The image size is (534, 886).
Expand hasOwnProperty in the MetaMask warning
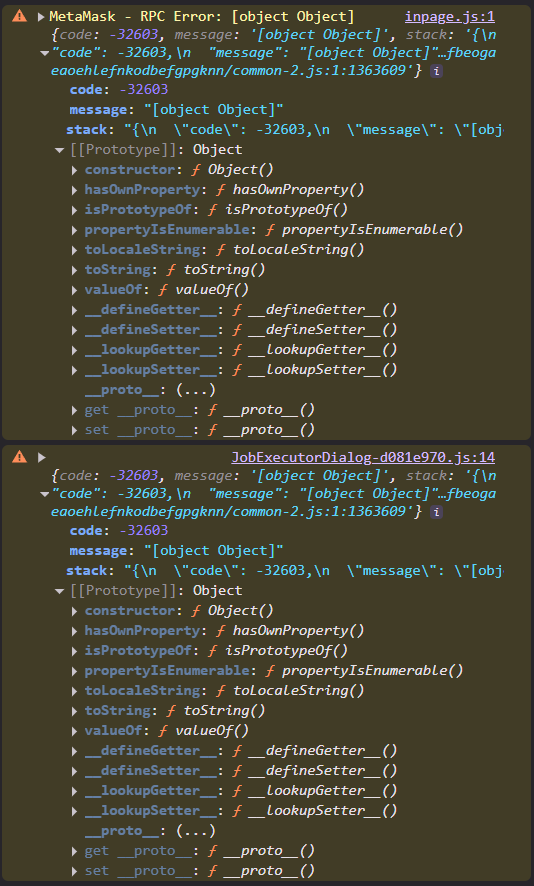tap(75, 190)
